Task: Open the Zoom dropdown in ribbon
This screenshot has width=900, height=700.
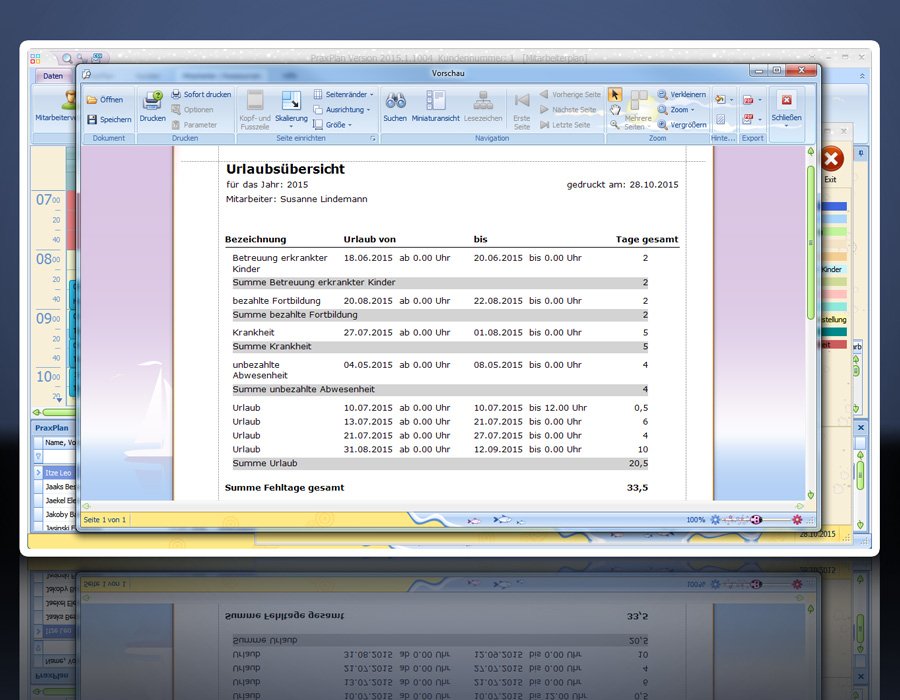Action: 676,110
